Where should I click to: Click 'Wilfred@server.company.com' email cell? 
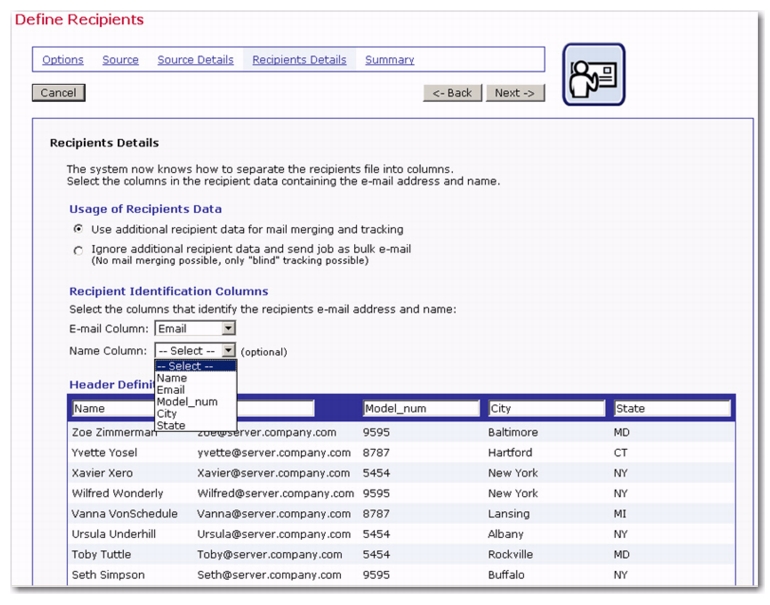click(275, 494)
